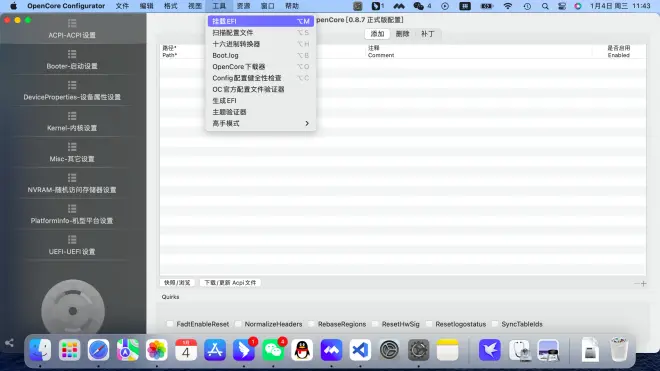The image size is (660, 371).
Task: Switch to 补丁 tab
Action: point(428,34)
